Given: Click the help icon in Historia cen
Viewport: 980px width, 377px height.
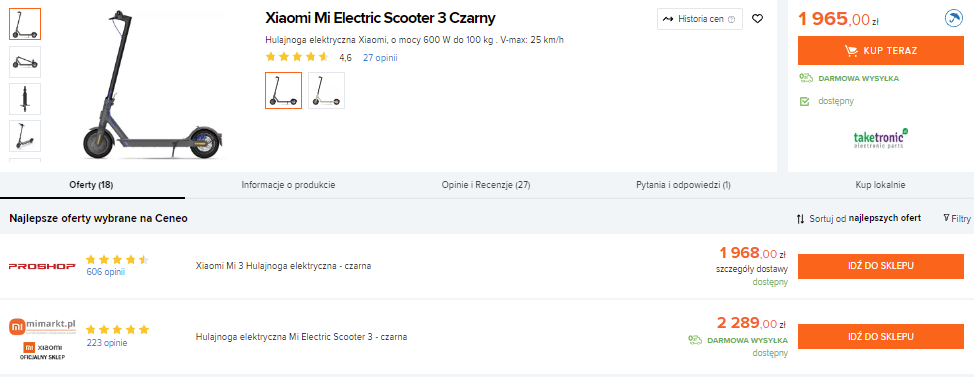Looking at the screenshot, I should 731,19.
